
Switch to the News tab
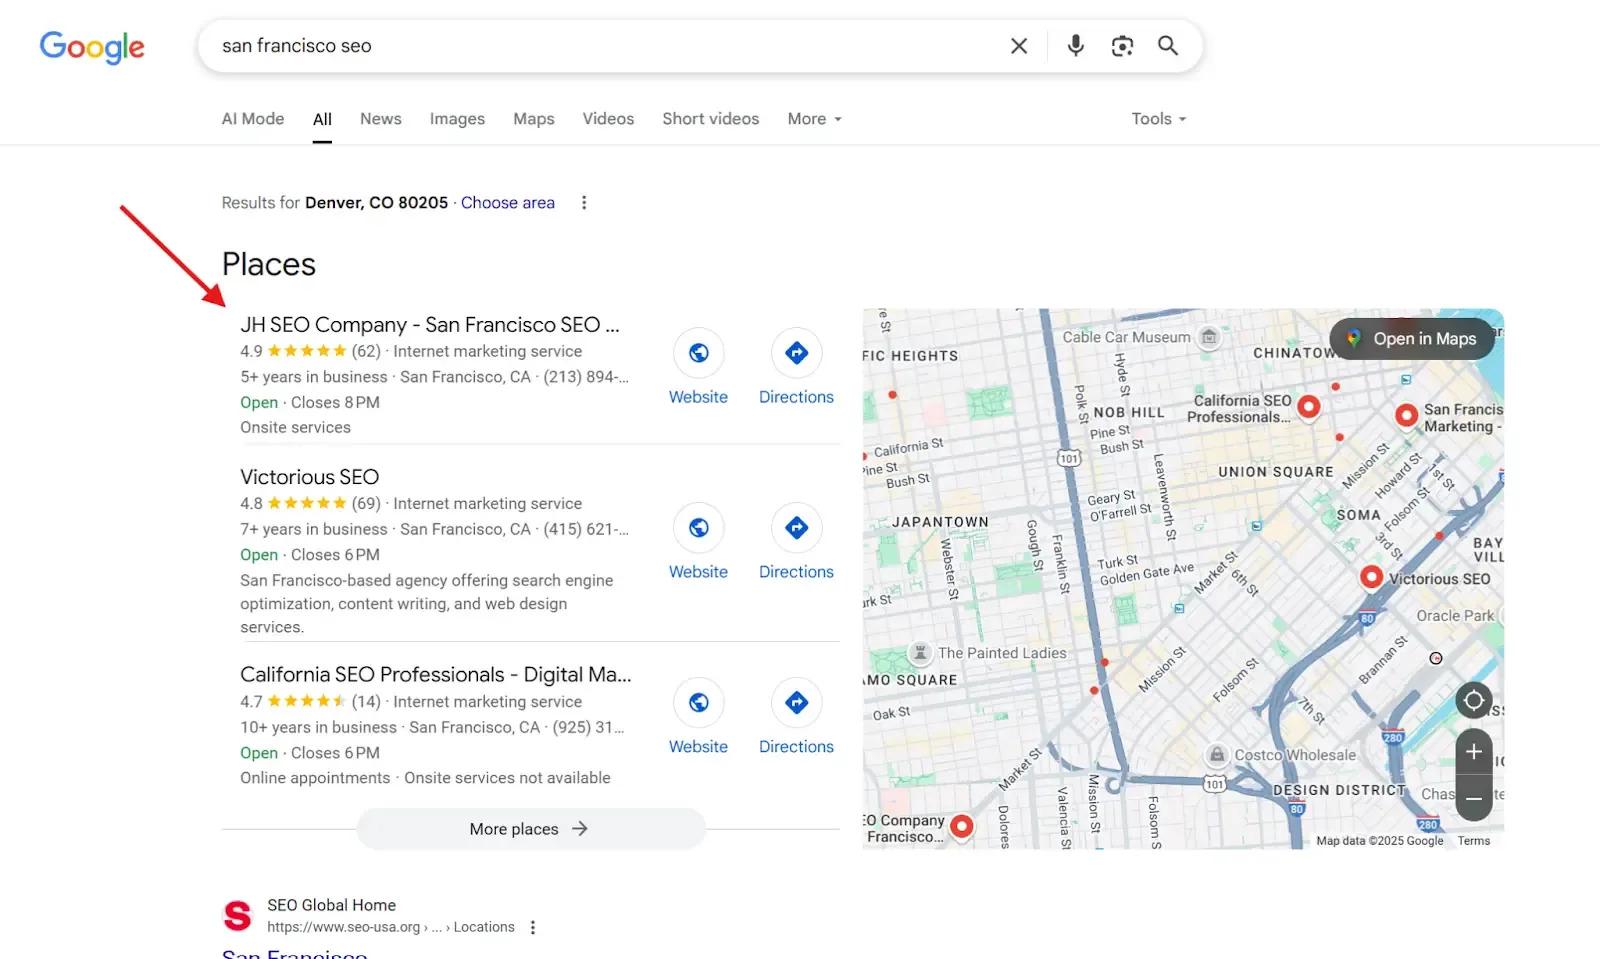point(380,119)
